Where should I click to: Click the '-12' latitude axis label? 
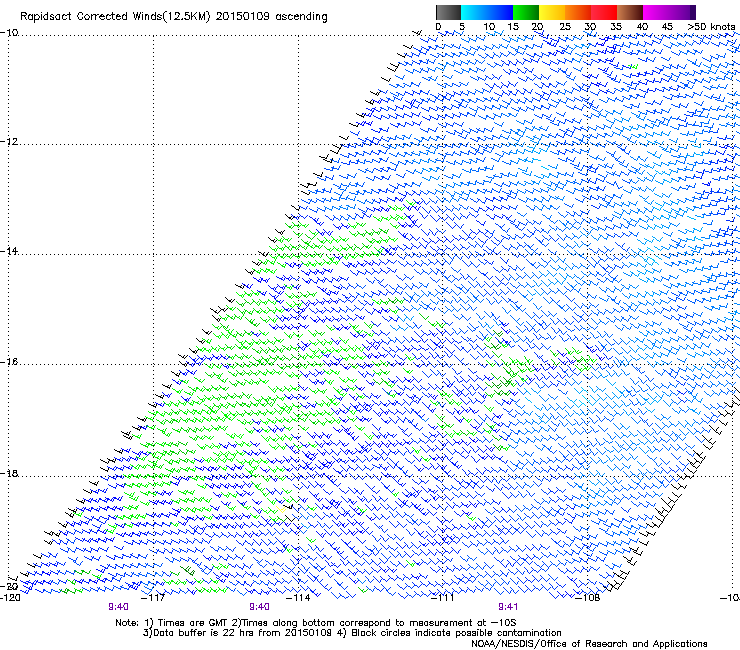point(9,142)
